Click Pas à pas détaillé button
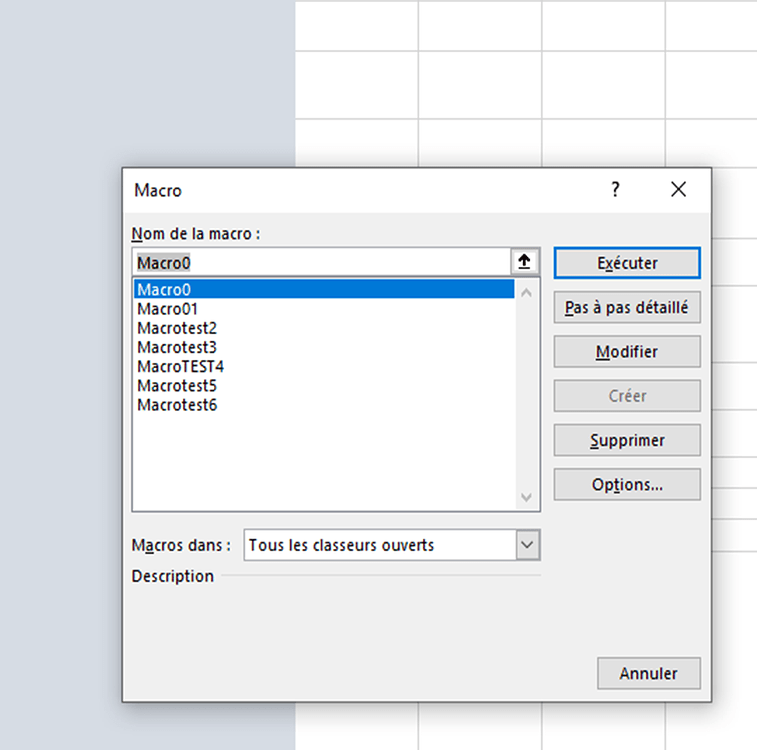Screen dimensions: 757x750 627,307
